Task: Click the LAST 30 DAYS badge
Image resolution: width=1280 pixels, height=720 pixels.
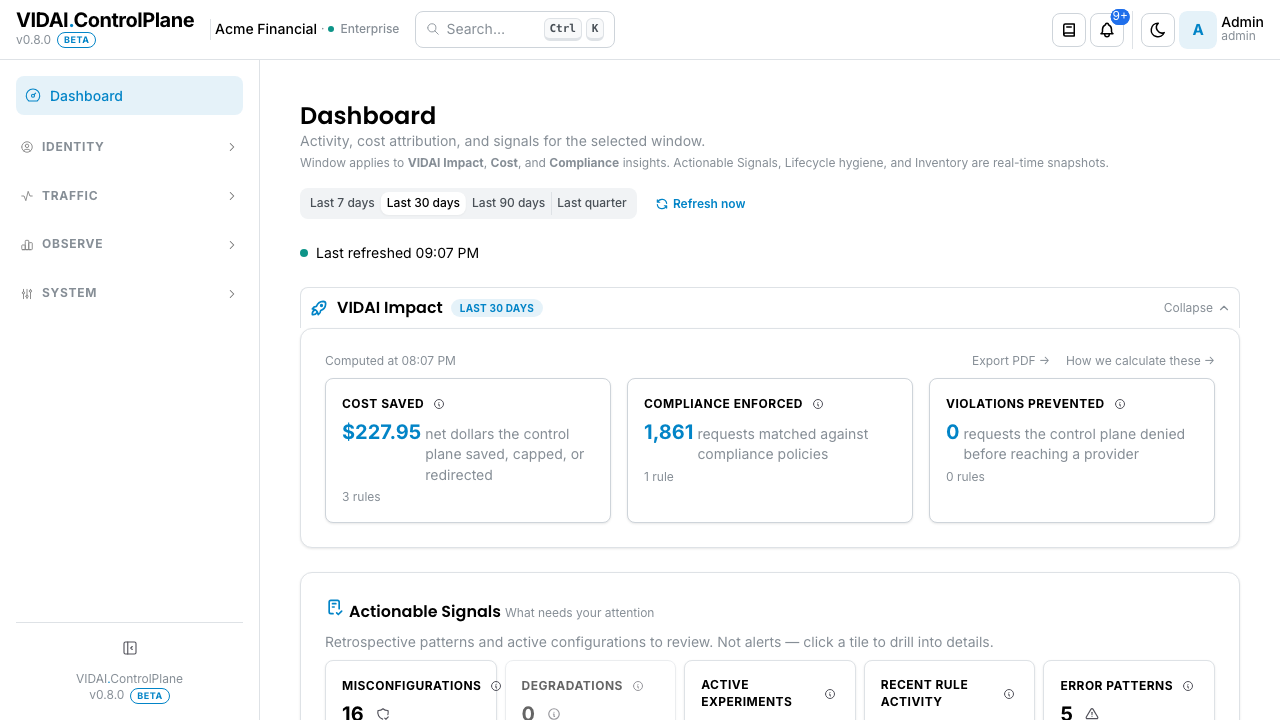Action: pyautogui.click(x=497, y=308)
